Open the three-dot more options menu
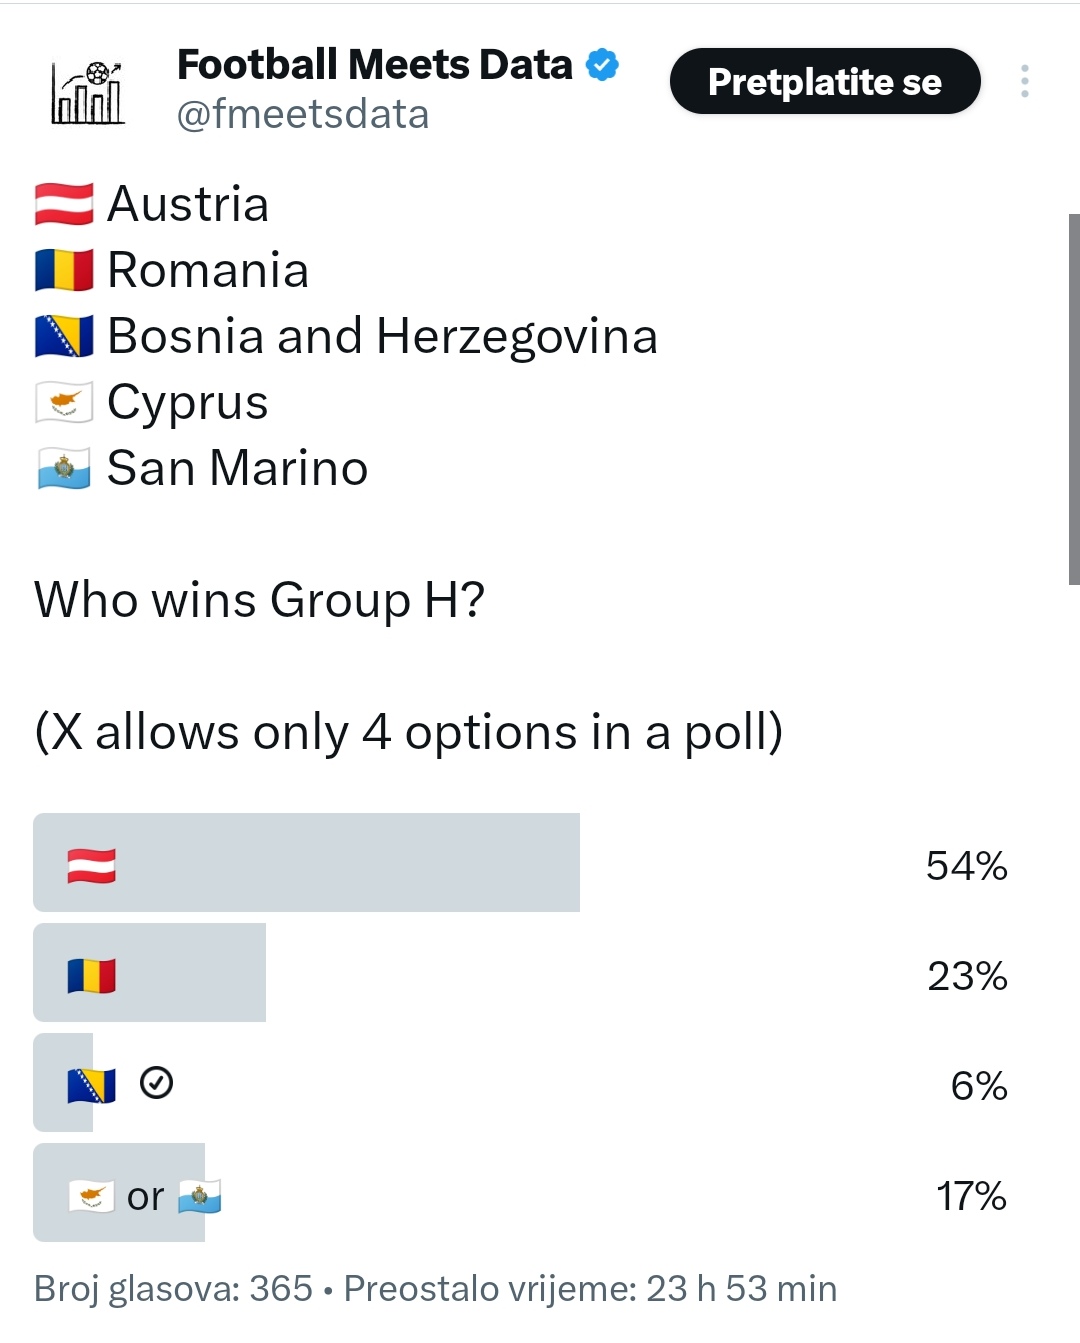This screenshot has width=1080, height=1343. click(x=1025, y=81)
